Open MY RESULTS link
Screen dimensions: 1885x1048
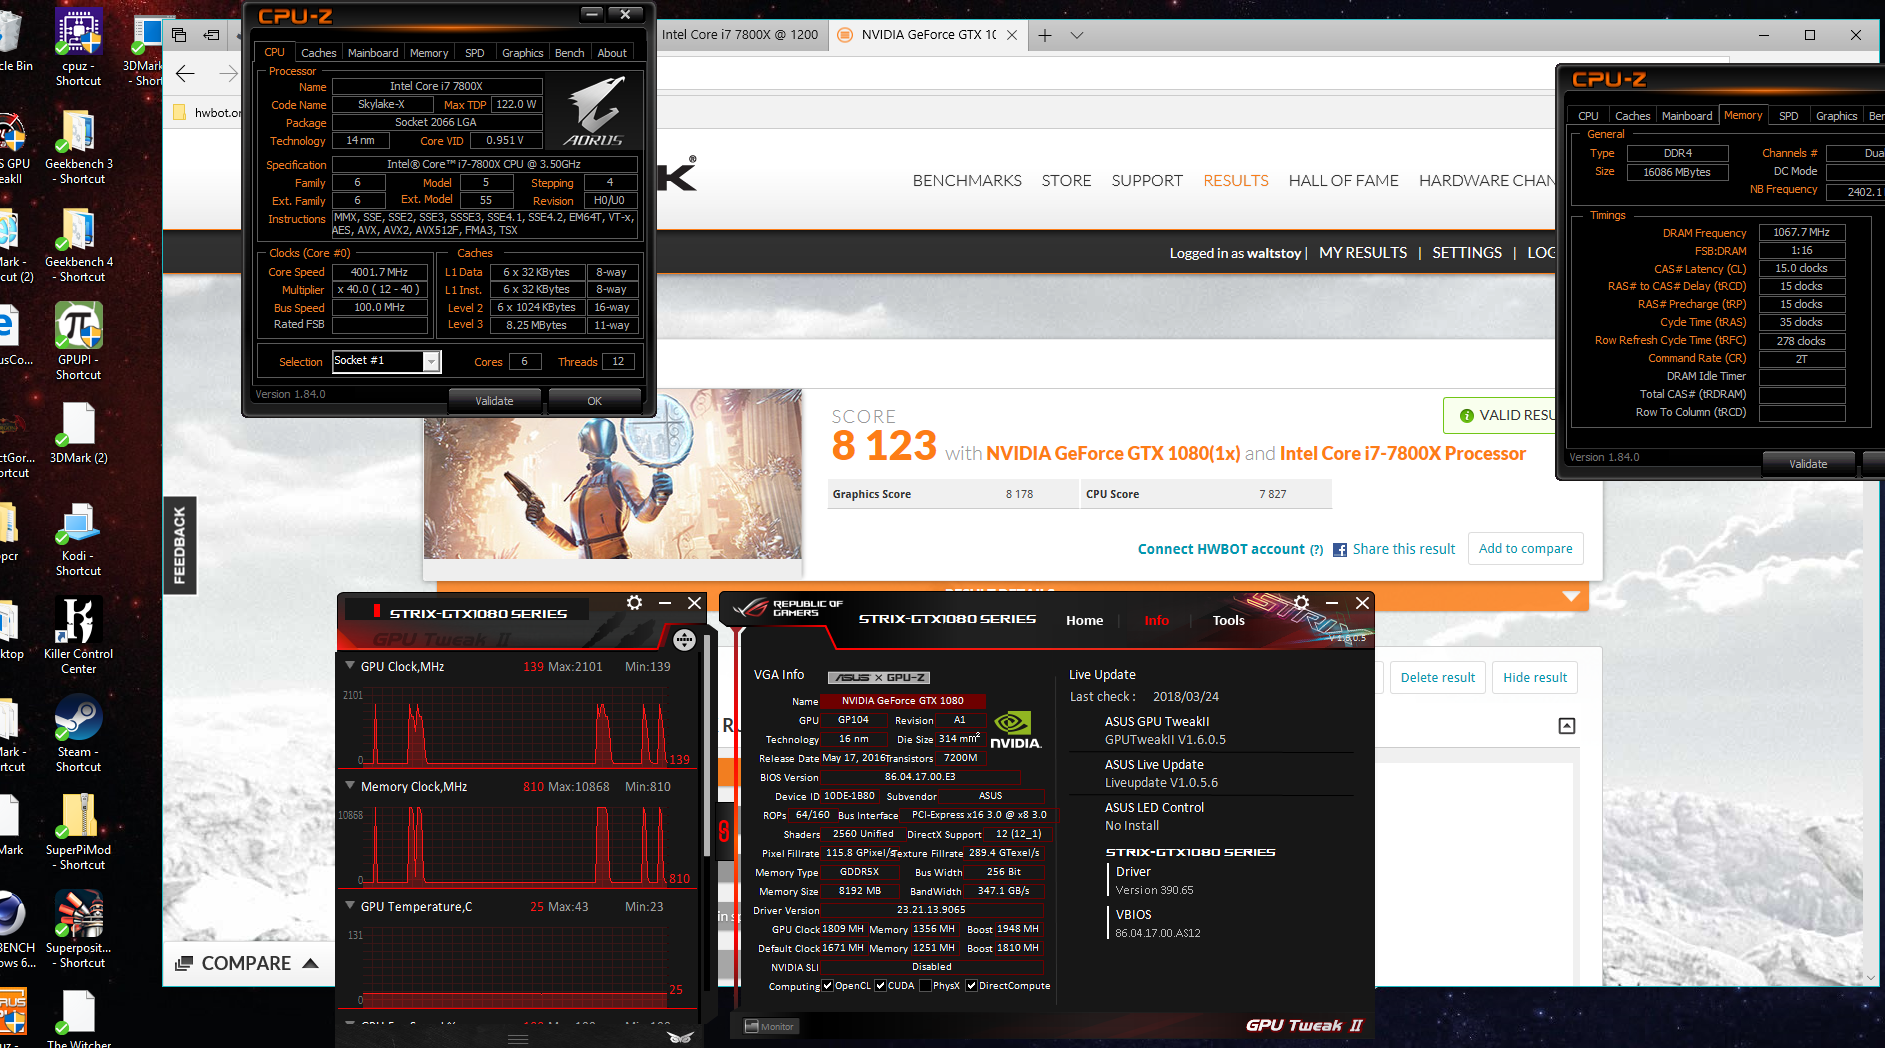coord(1363,253)
